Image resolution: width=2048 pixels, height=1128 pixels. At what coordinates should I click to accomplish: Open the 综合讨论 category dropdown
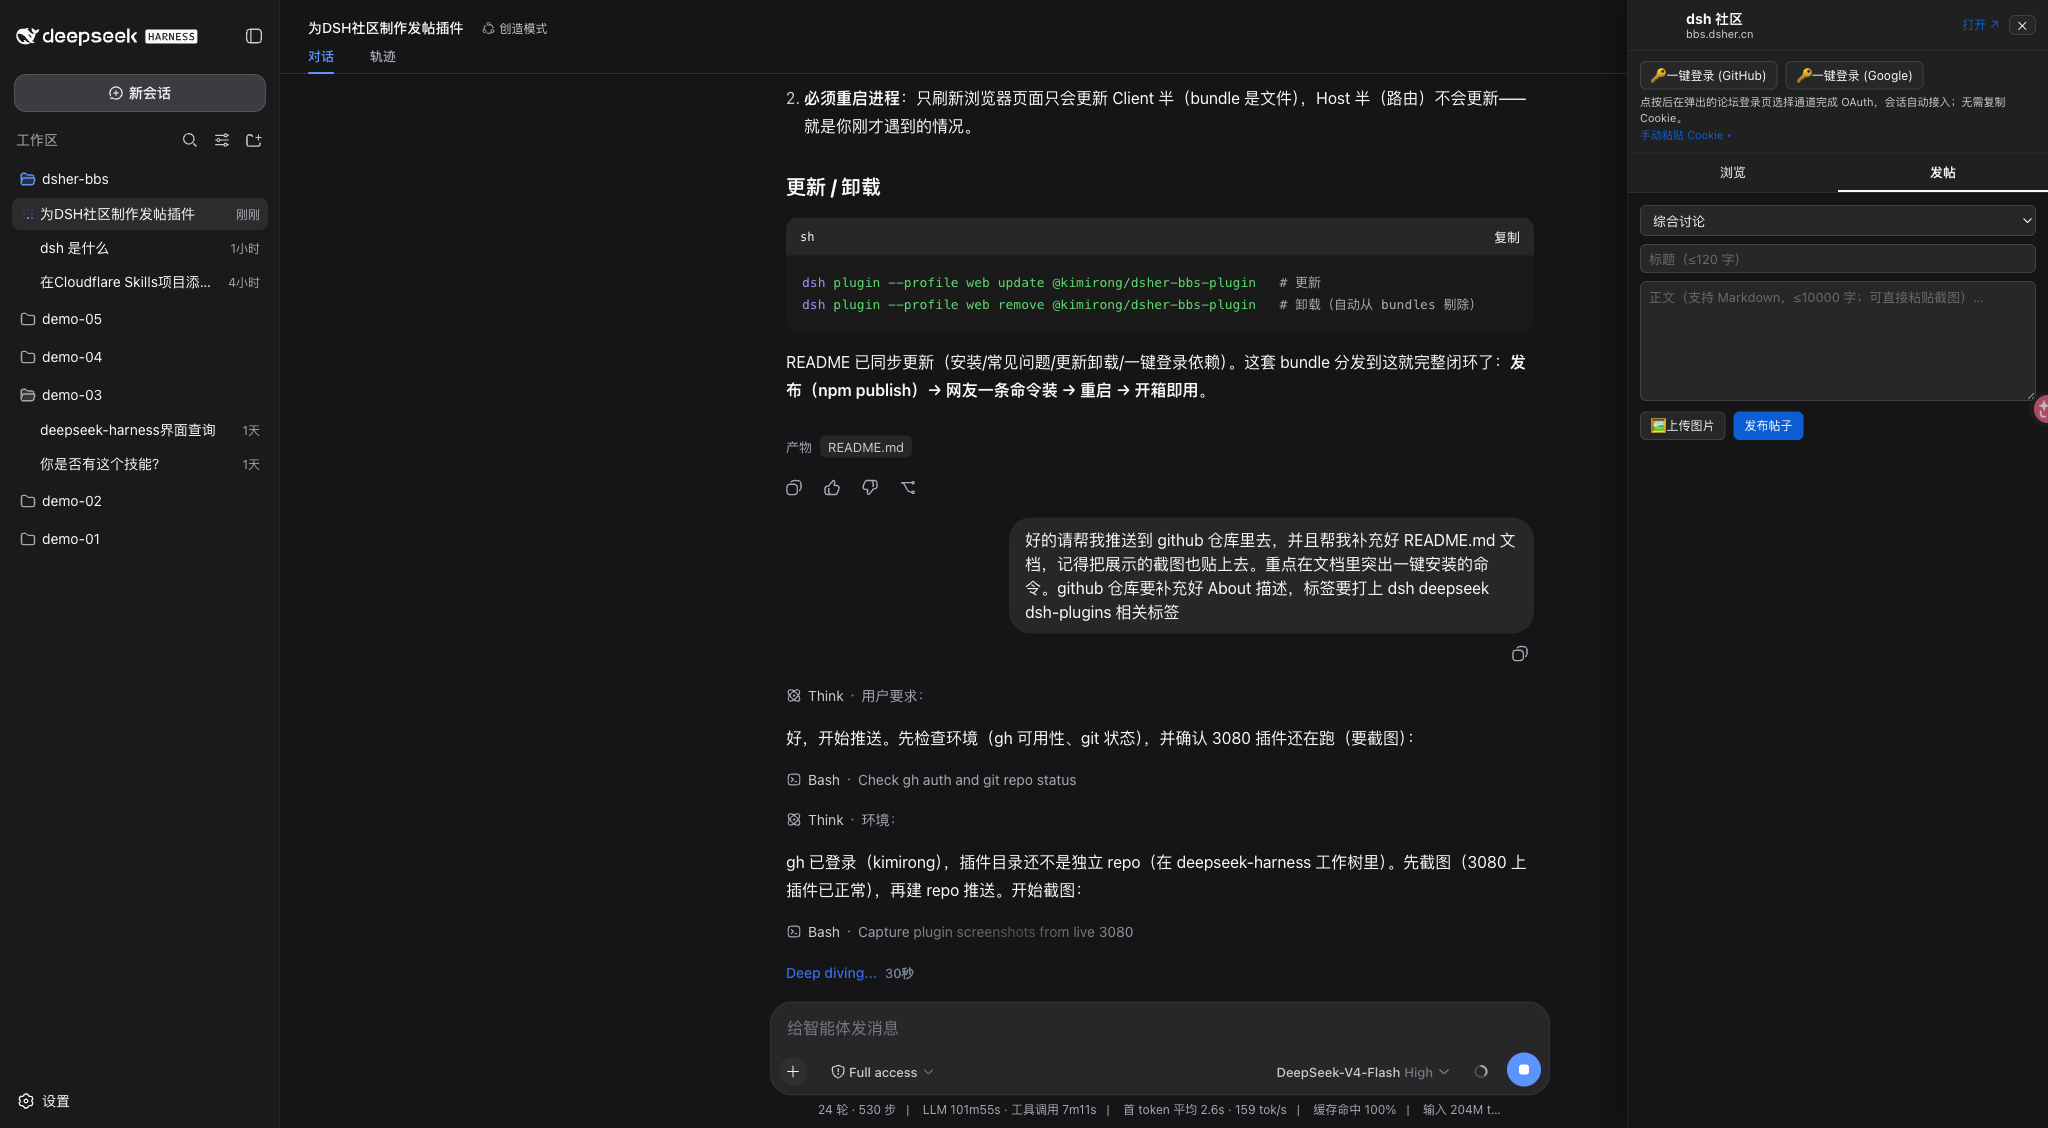pos(1837,221)
